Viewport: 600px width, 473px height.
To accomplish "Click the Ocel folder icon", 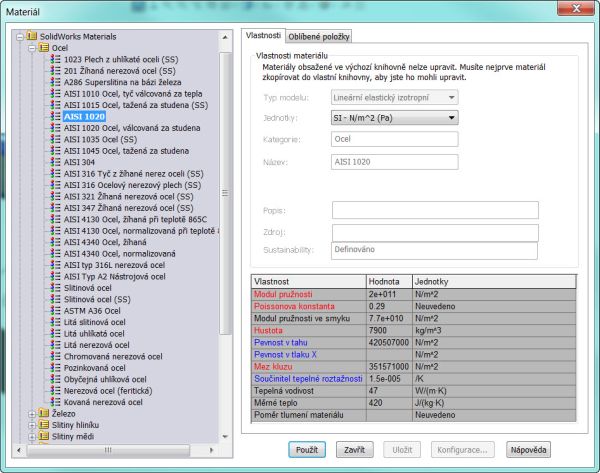I will point(43,48).
